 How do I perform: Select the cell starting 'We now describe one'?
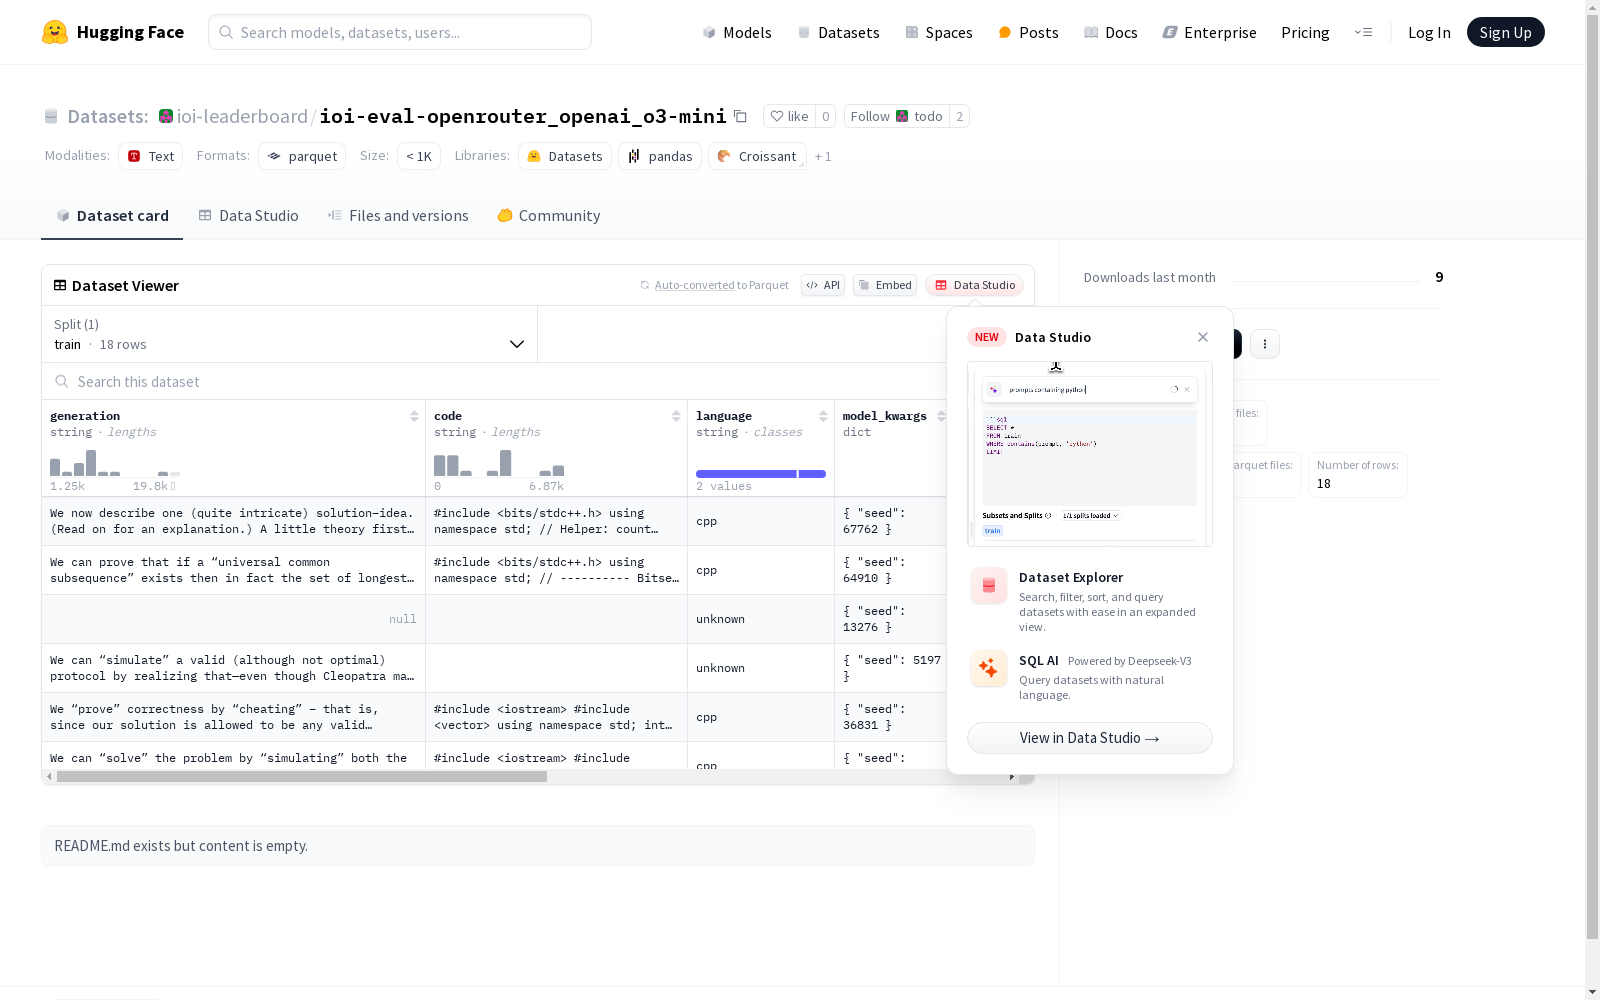234,521
